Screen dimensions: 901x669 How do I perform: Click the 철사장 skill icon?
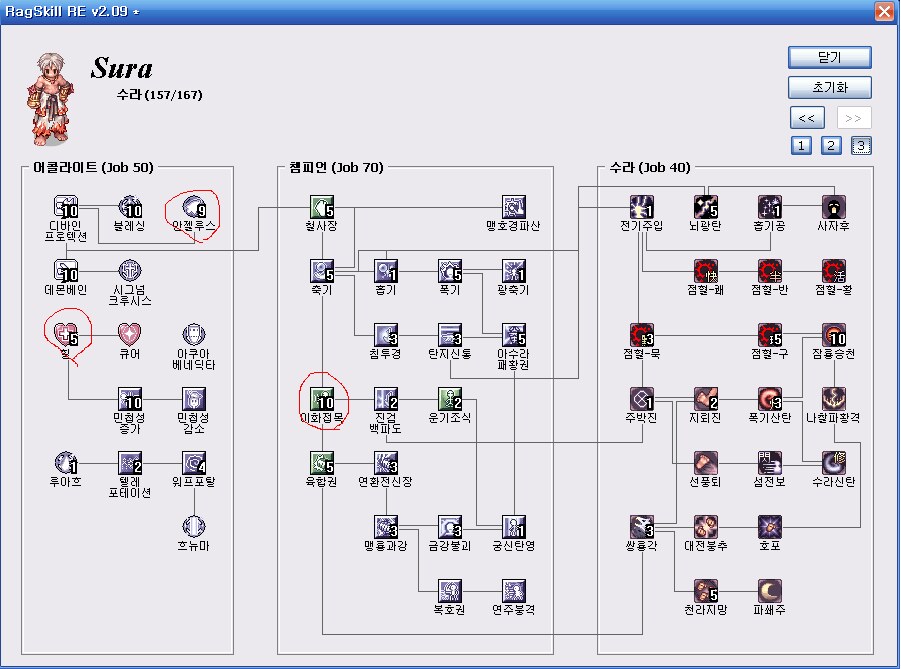322,207
